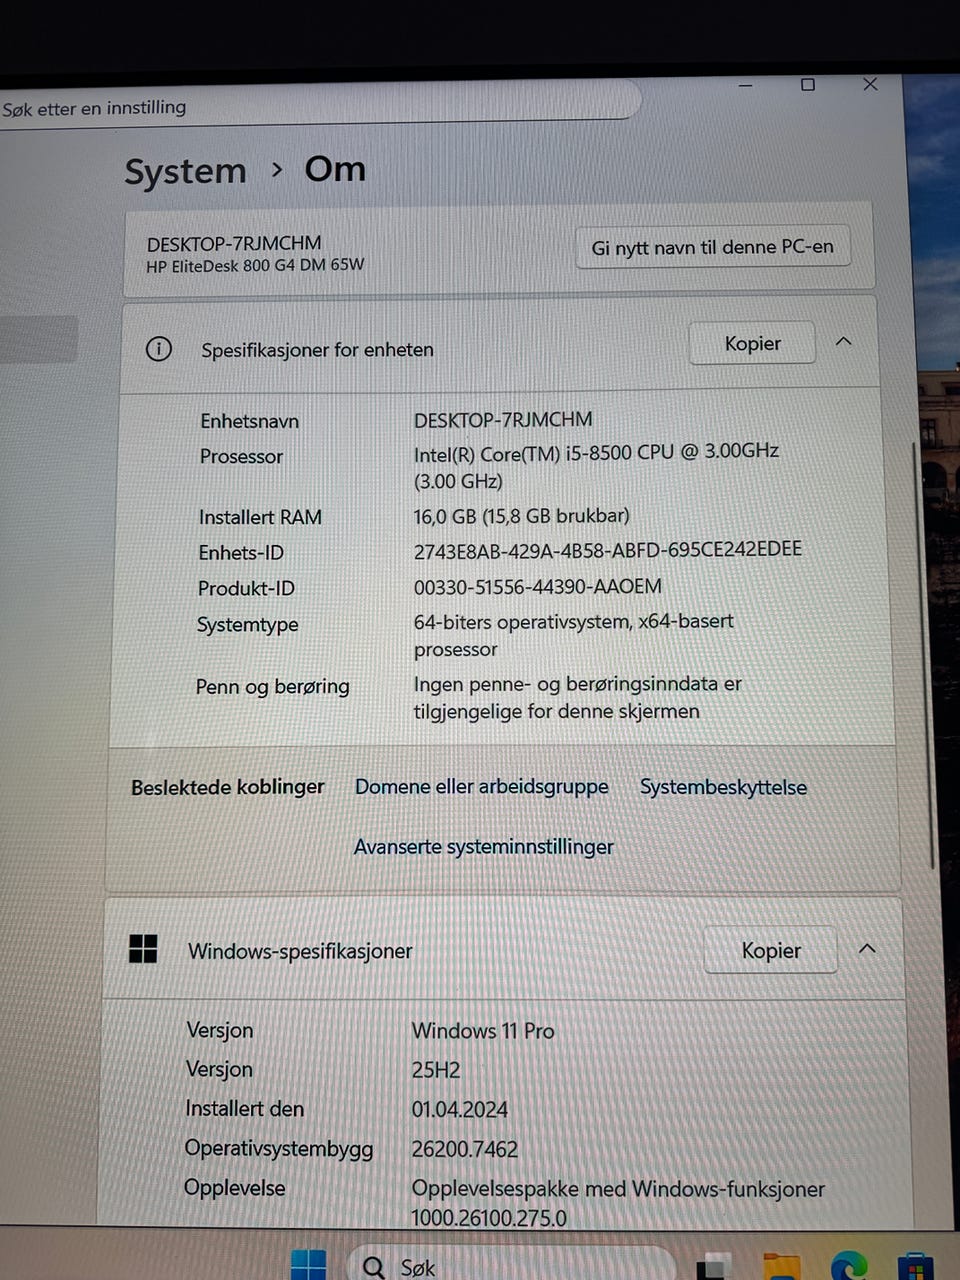Click the Installert den label
The image size is (960, 1280).
(x=245, y=1109)
